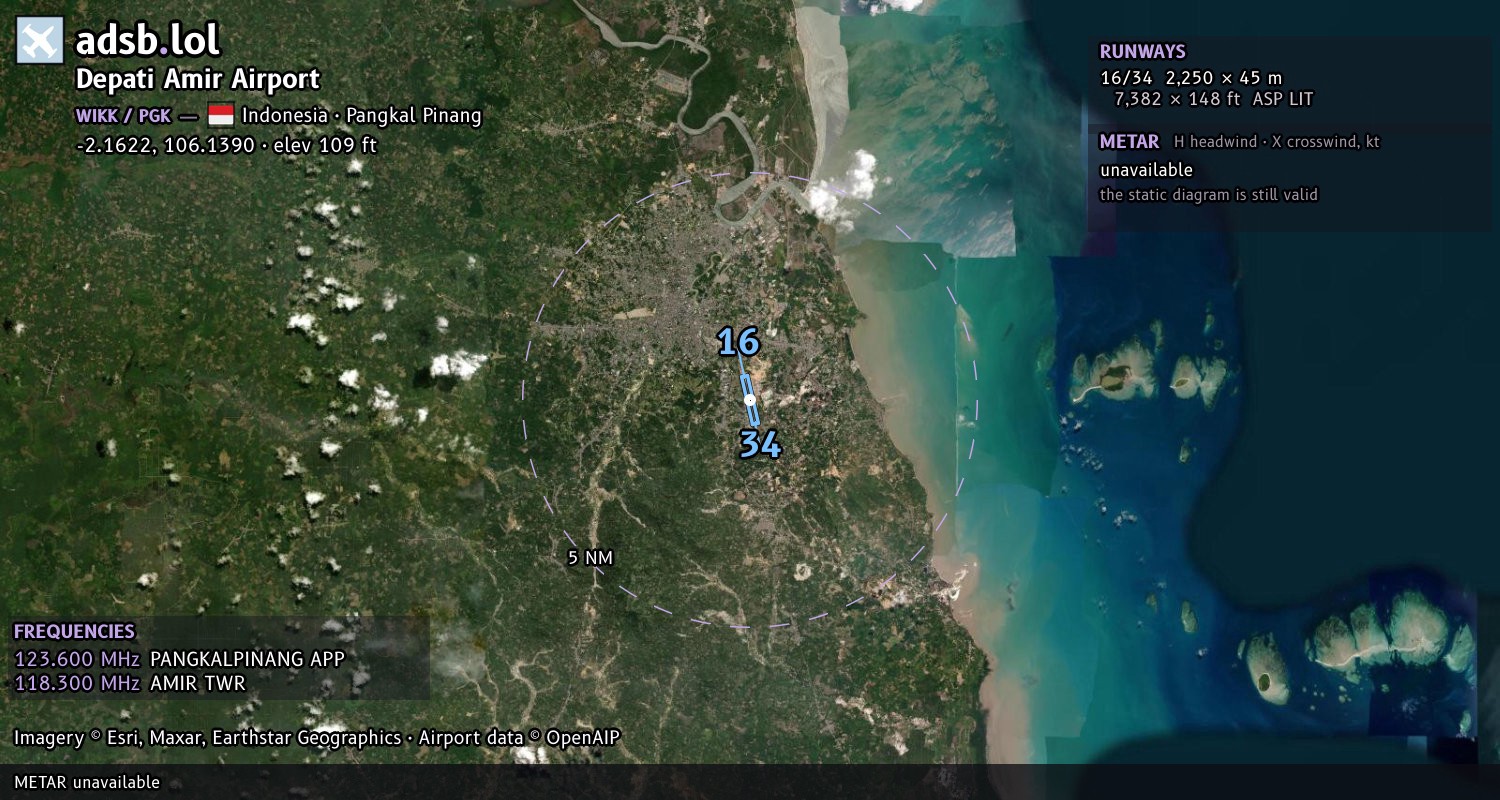
Task: Click the METAR panel heading
Action: coord(1130,142)
